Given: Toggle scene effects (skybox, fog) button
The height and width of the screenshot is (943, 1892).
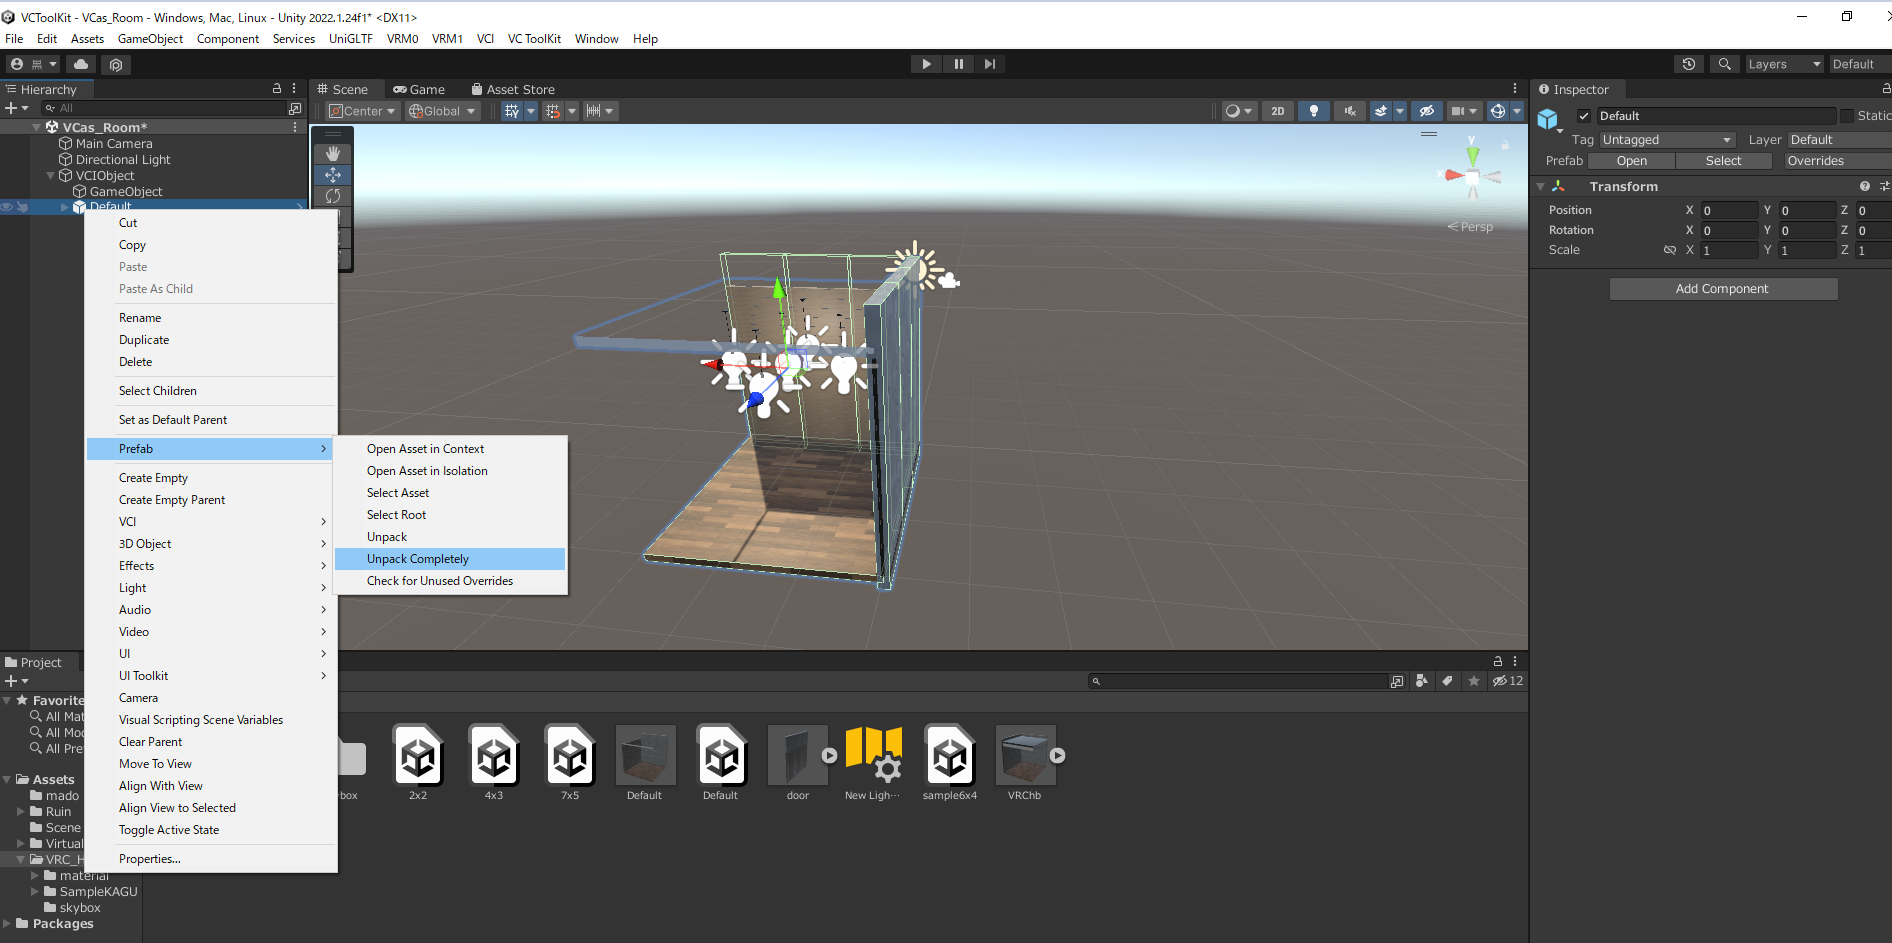Looking at the screenshot, I should point(1380,111).
